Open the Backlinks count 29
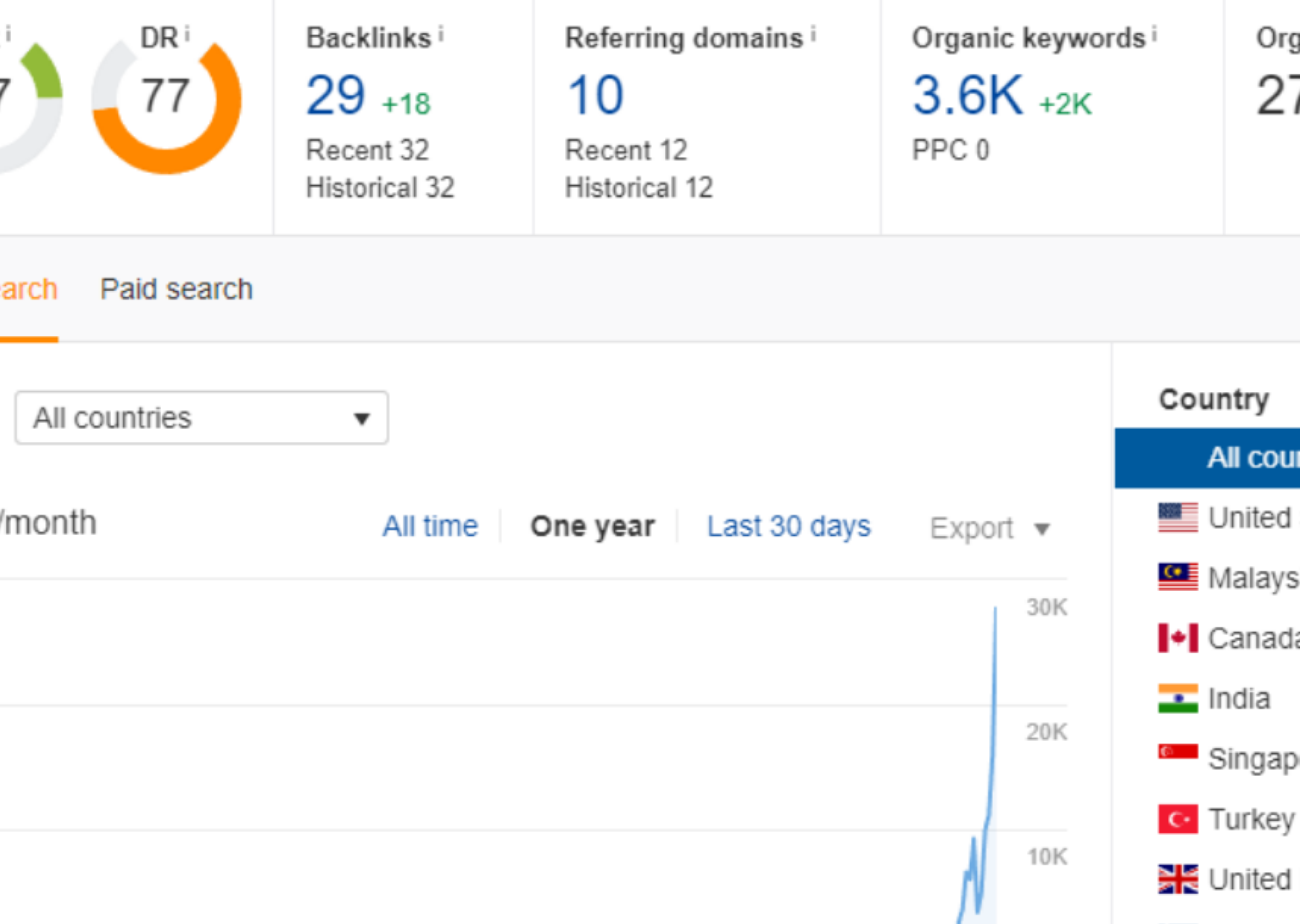 pyautogui.click(x=336, y=96)
